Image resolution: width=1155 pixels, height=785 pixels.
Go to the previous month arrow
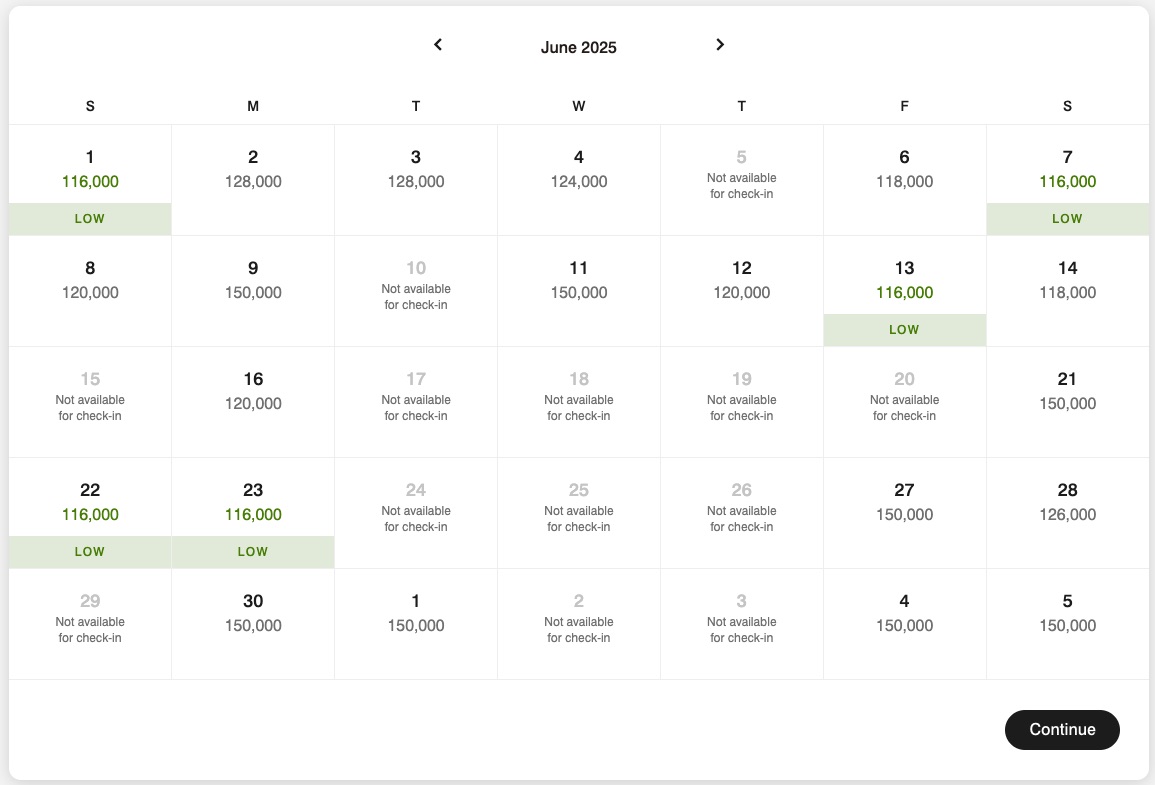coord(438,45)
